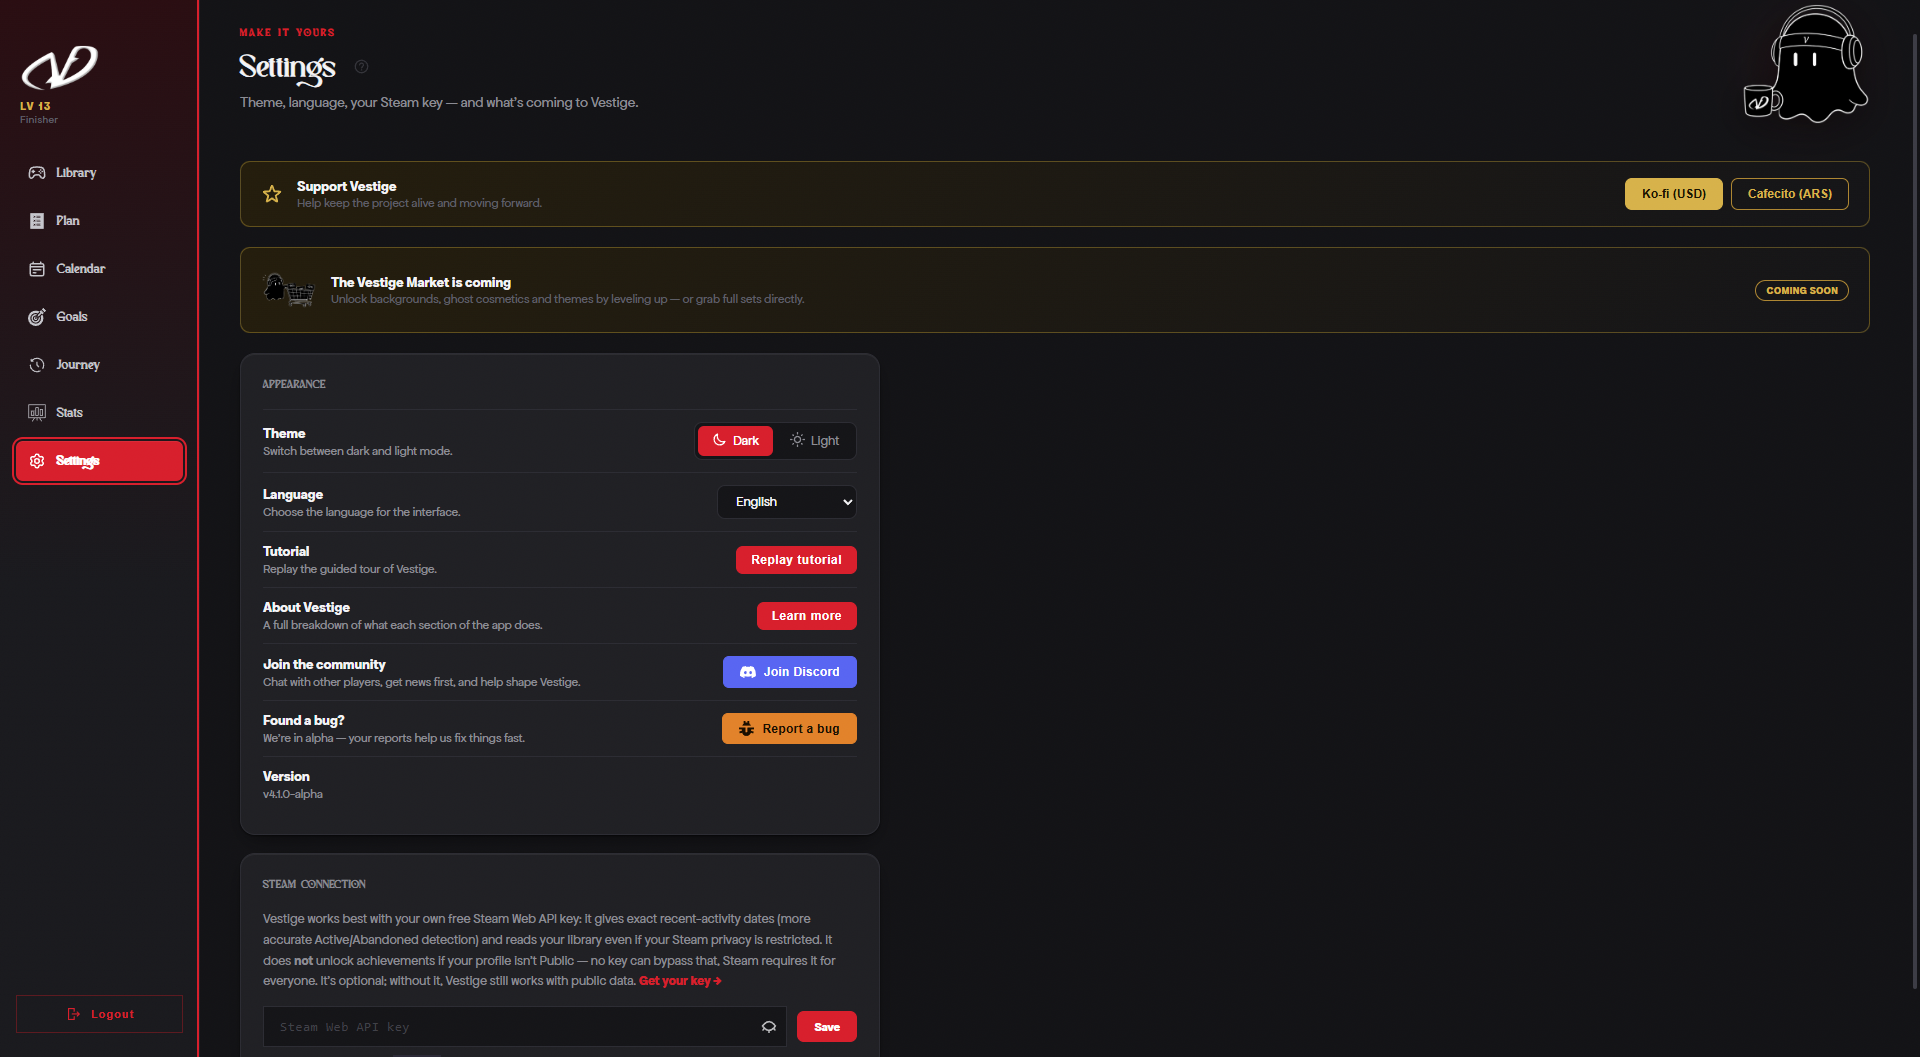Click the Stats chart icon
The image size is (1920, 1057).
tap(37, 413)
